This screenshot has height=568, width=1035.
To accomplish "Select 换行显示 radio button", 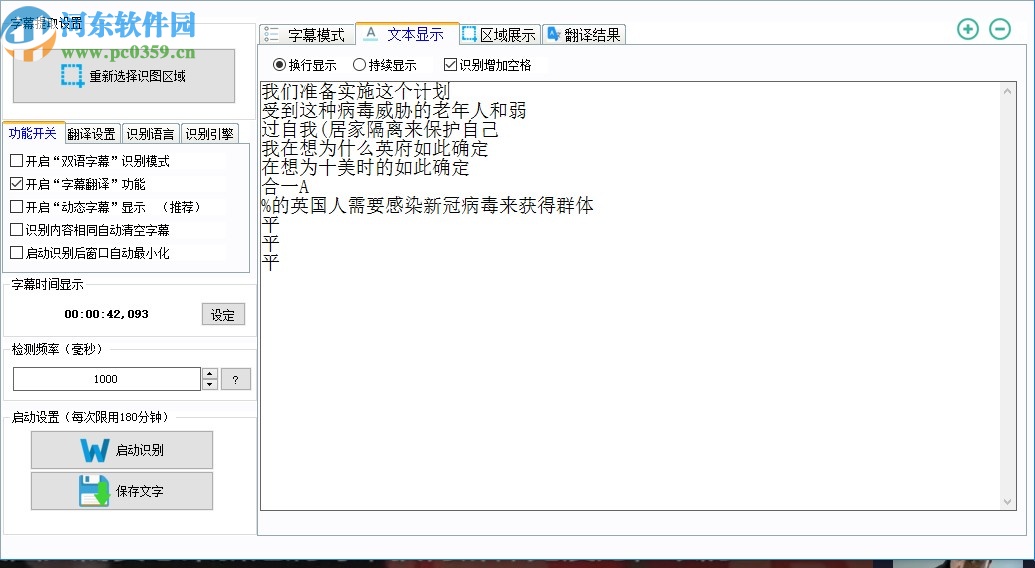I will point(279,65).
